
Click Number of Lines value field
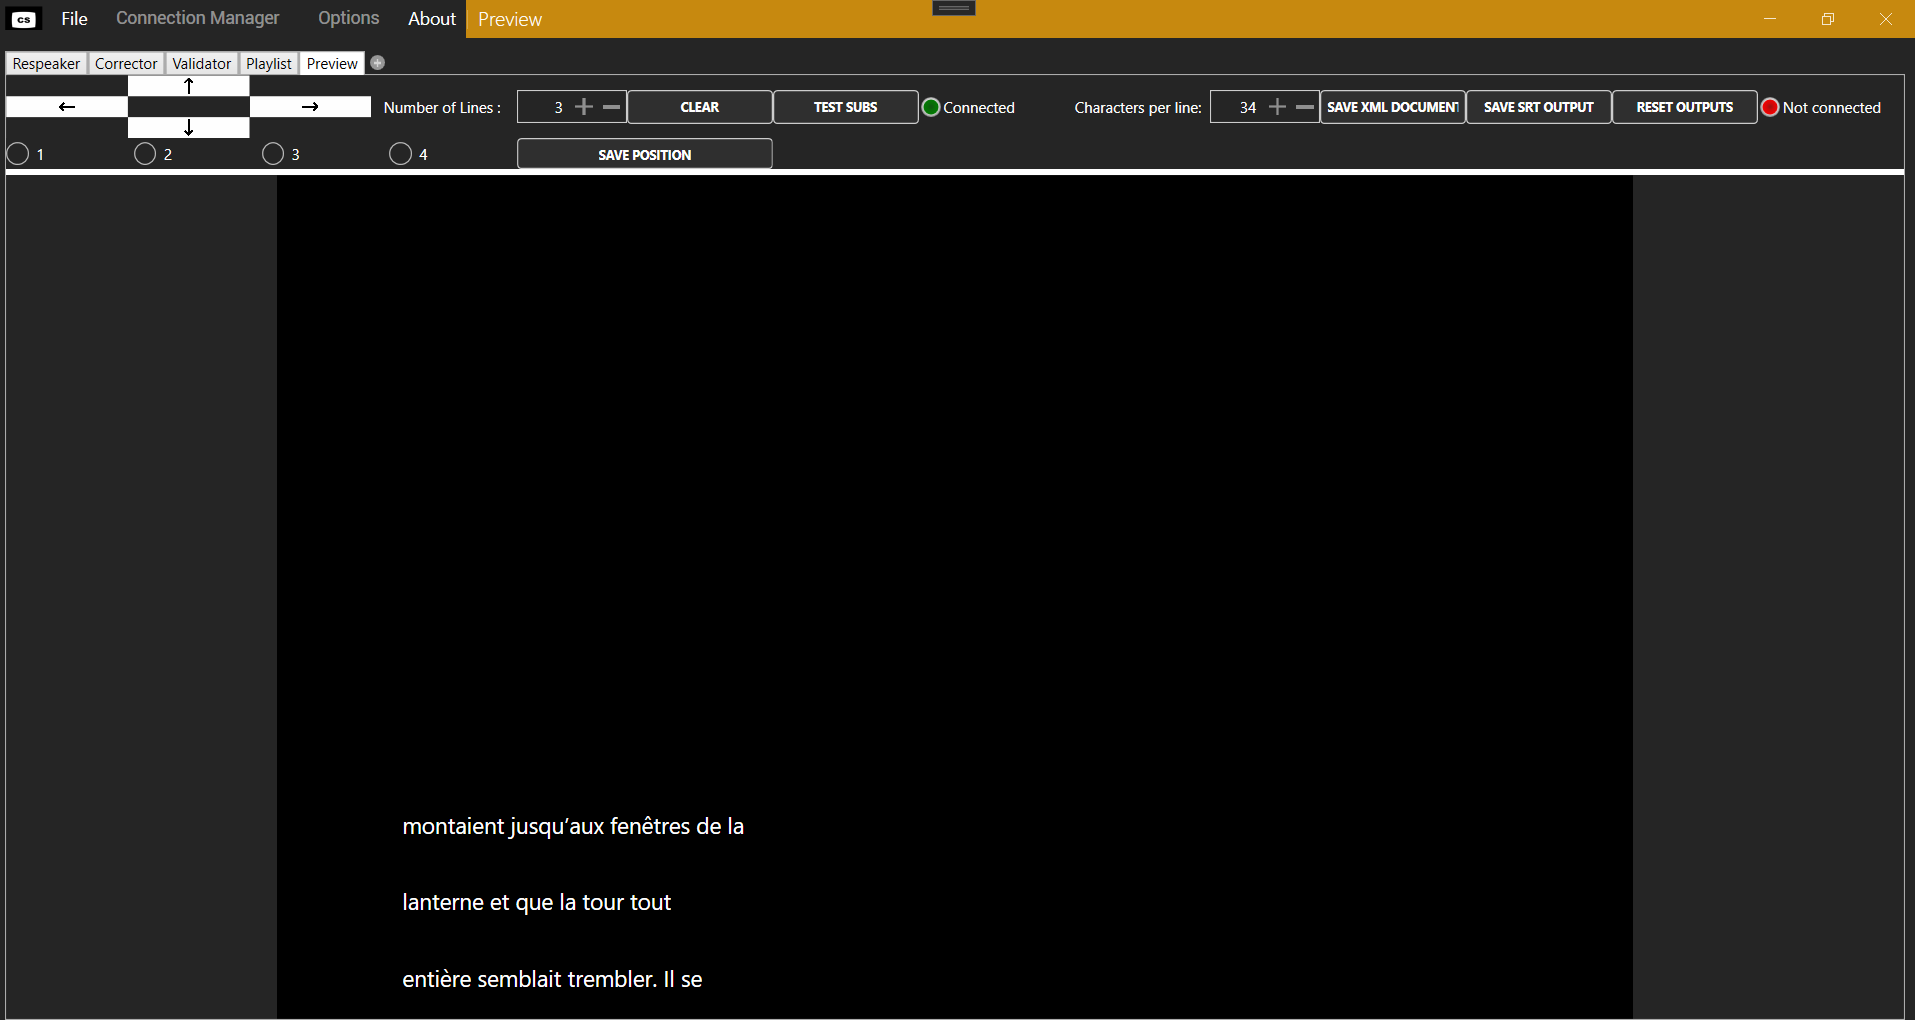545,107
